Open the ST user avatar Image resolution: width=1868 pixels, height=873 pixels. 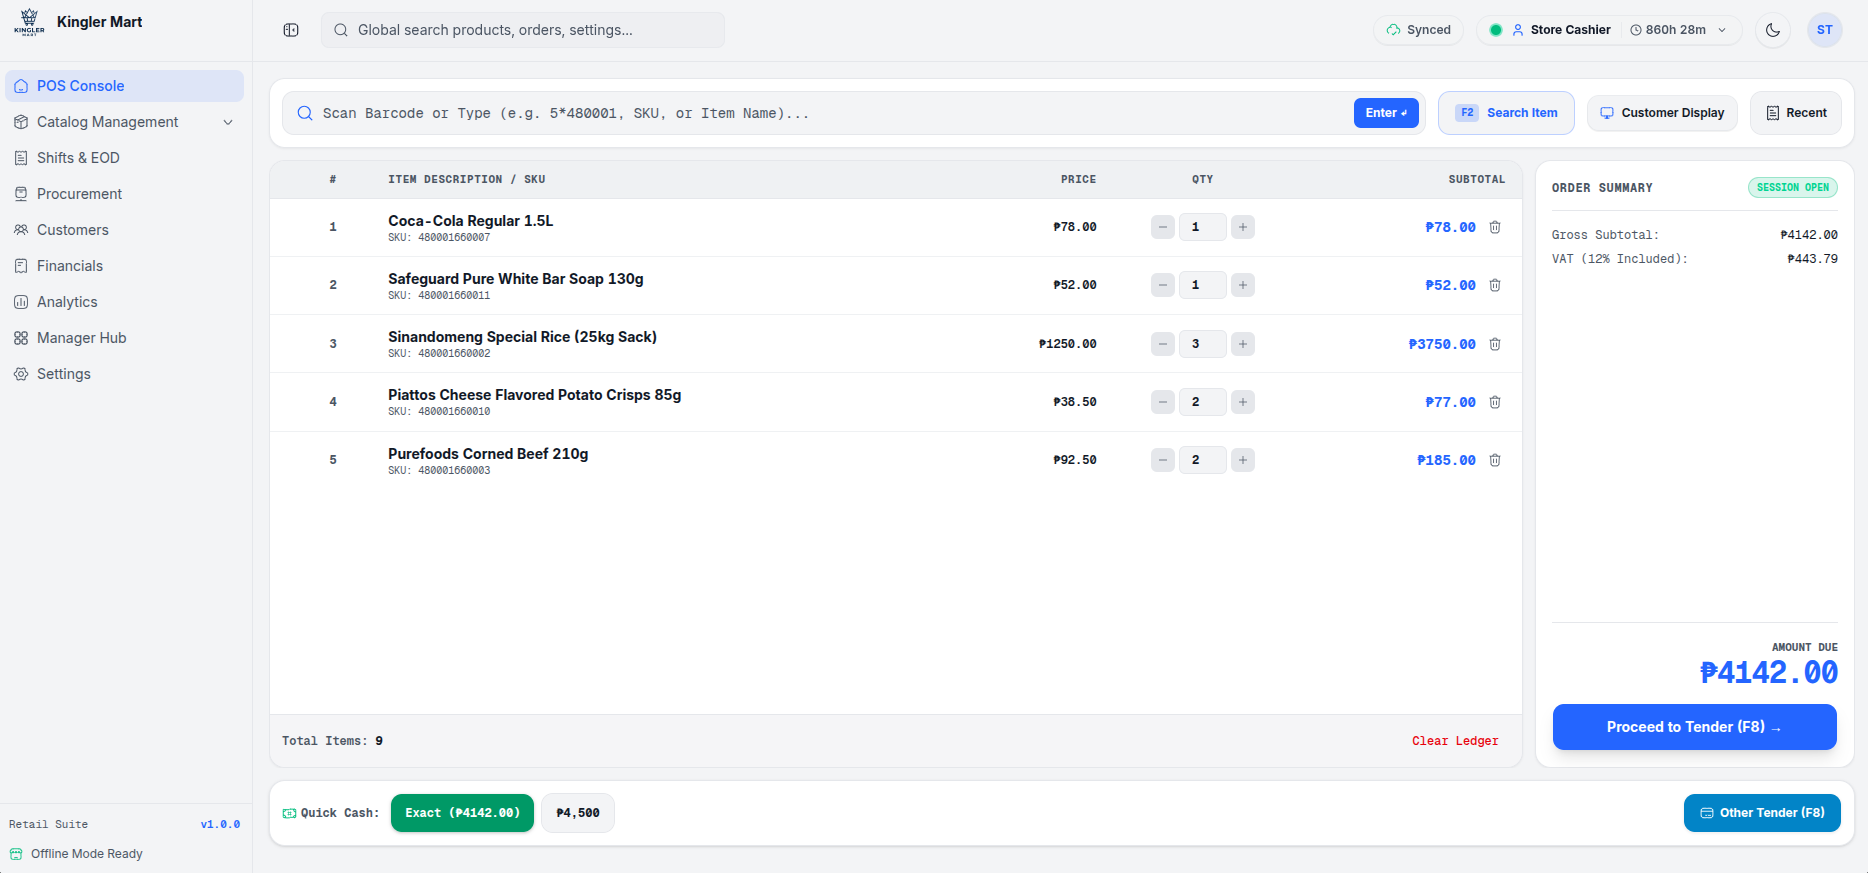tap(1825, 30)
